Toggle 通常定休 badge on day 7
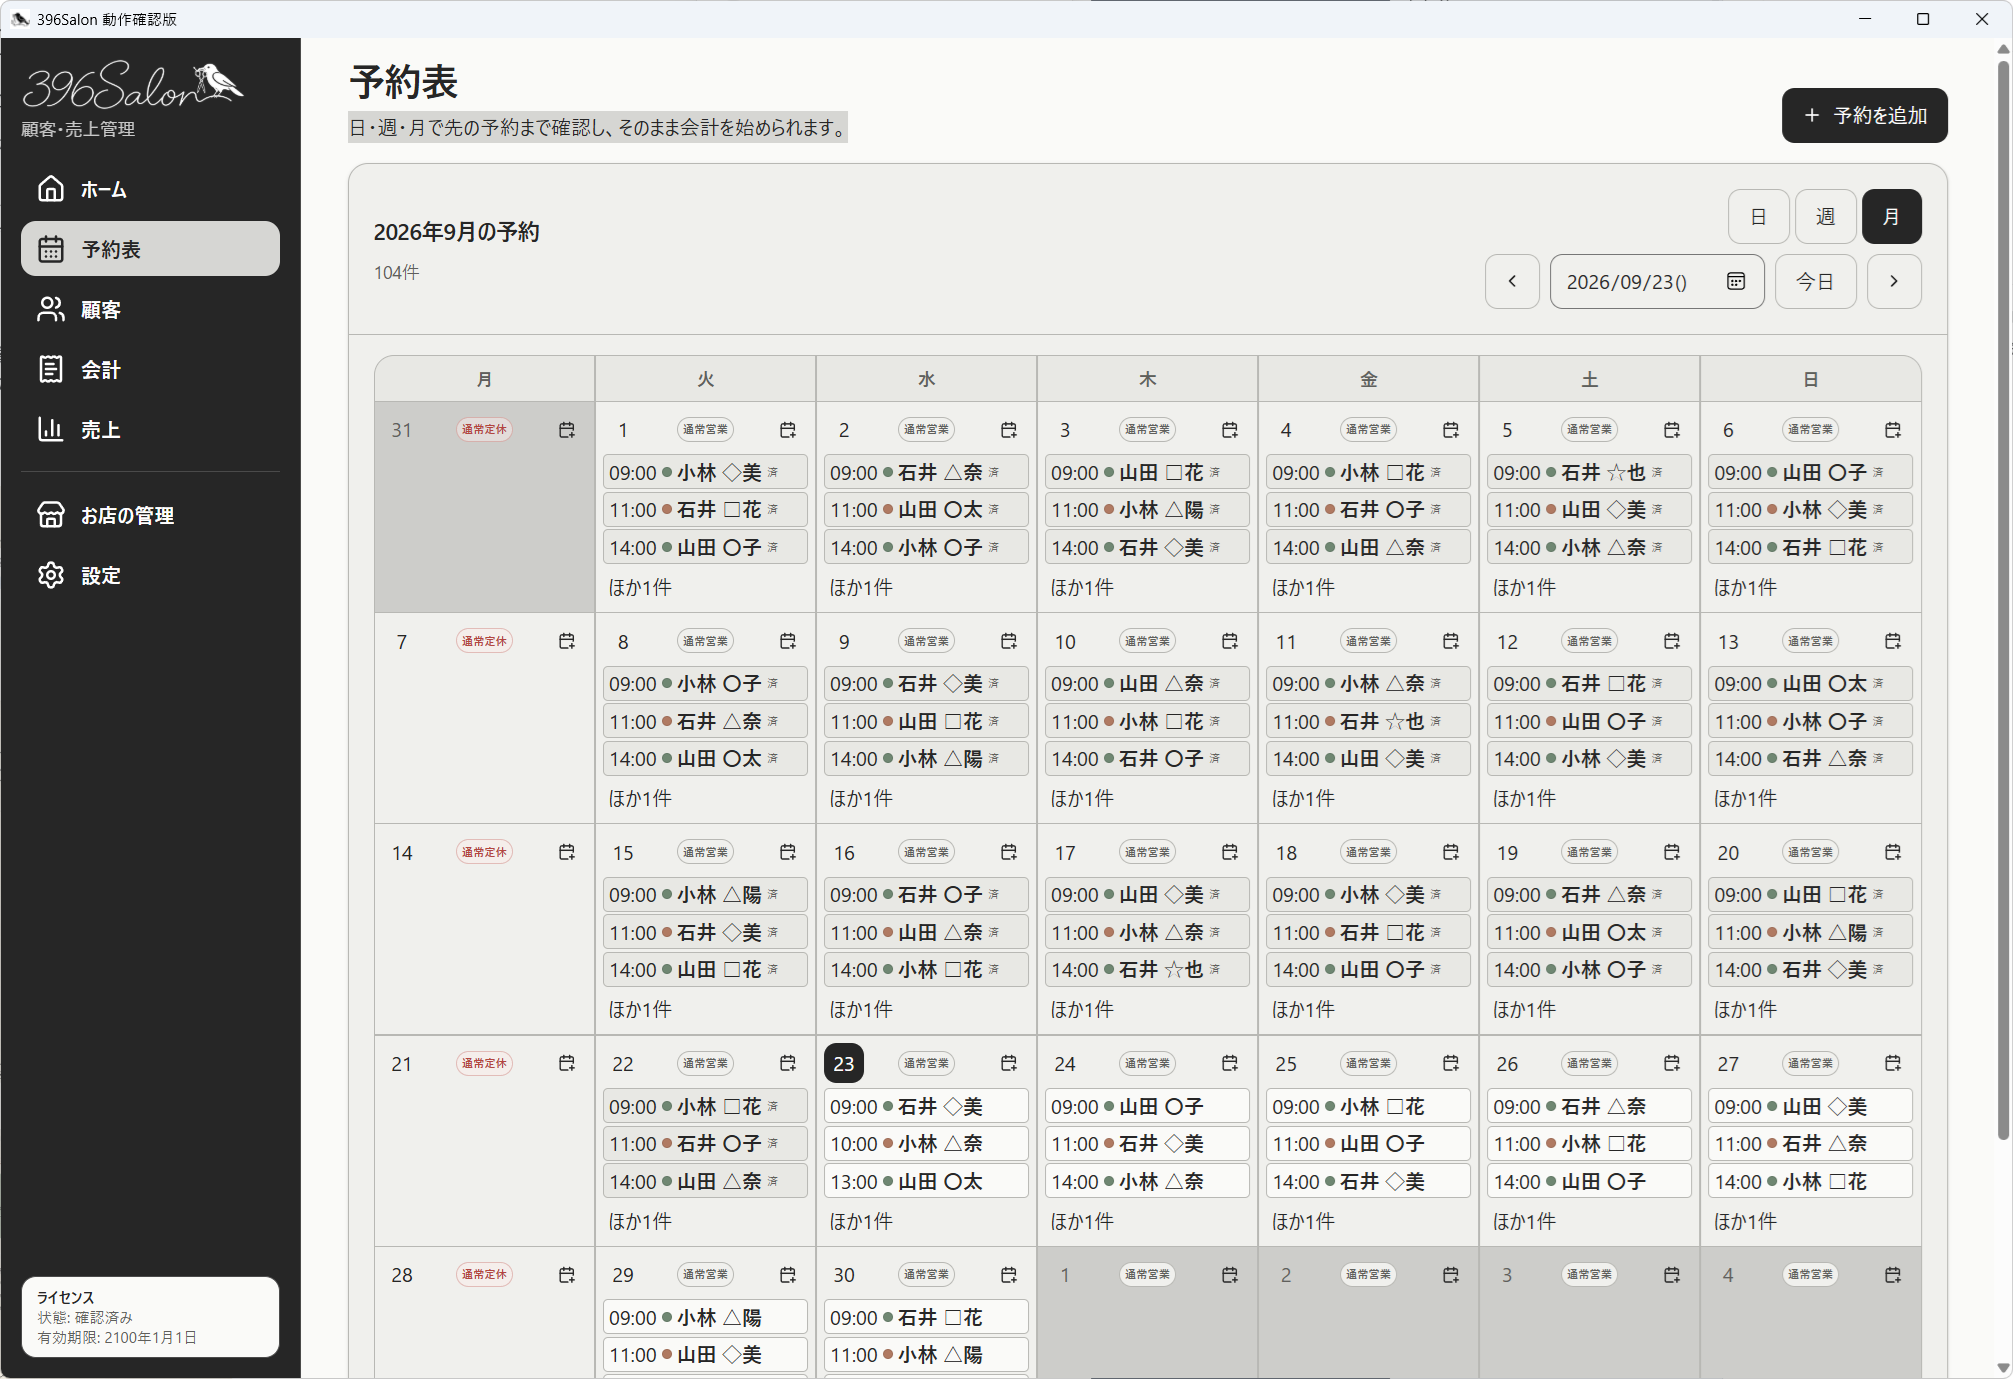 coord(484,641)
